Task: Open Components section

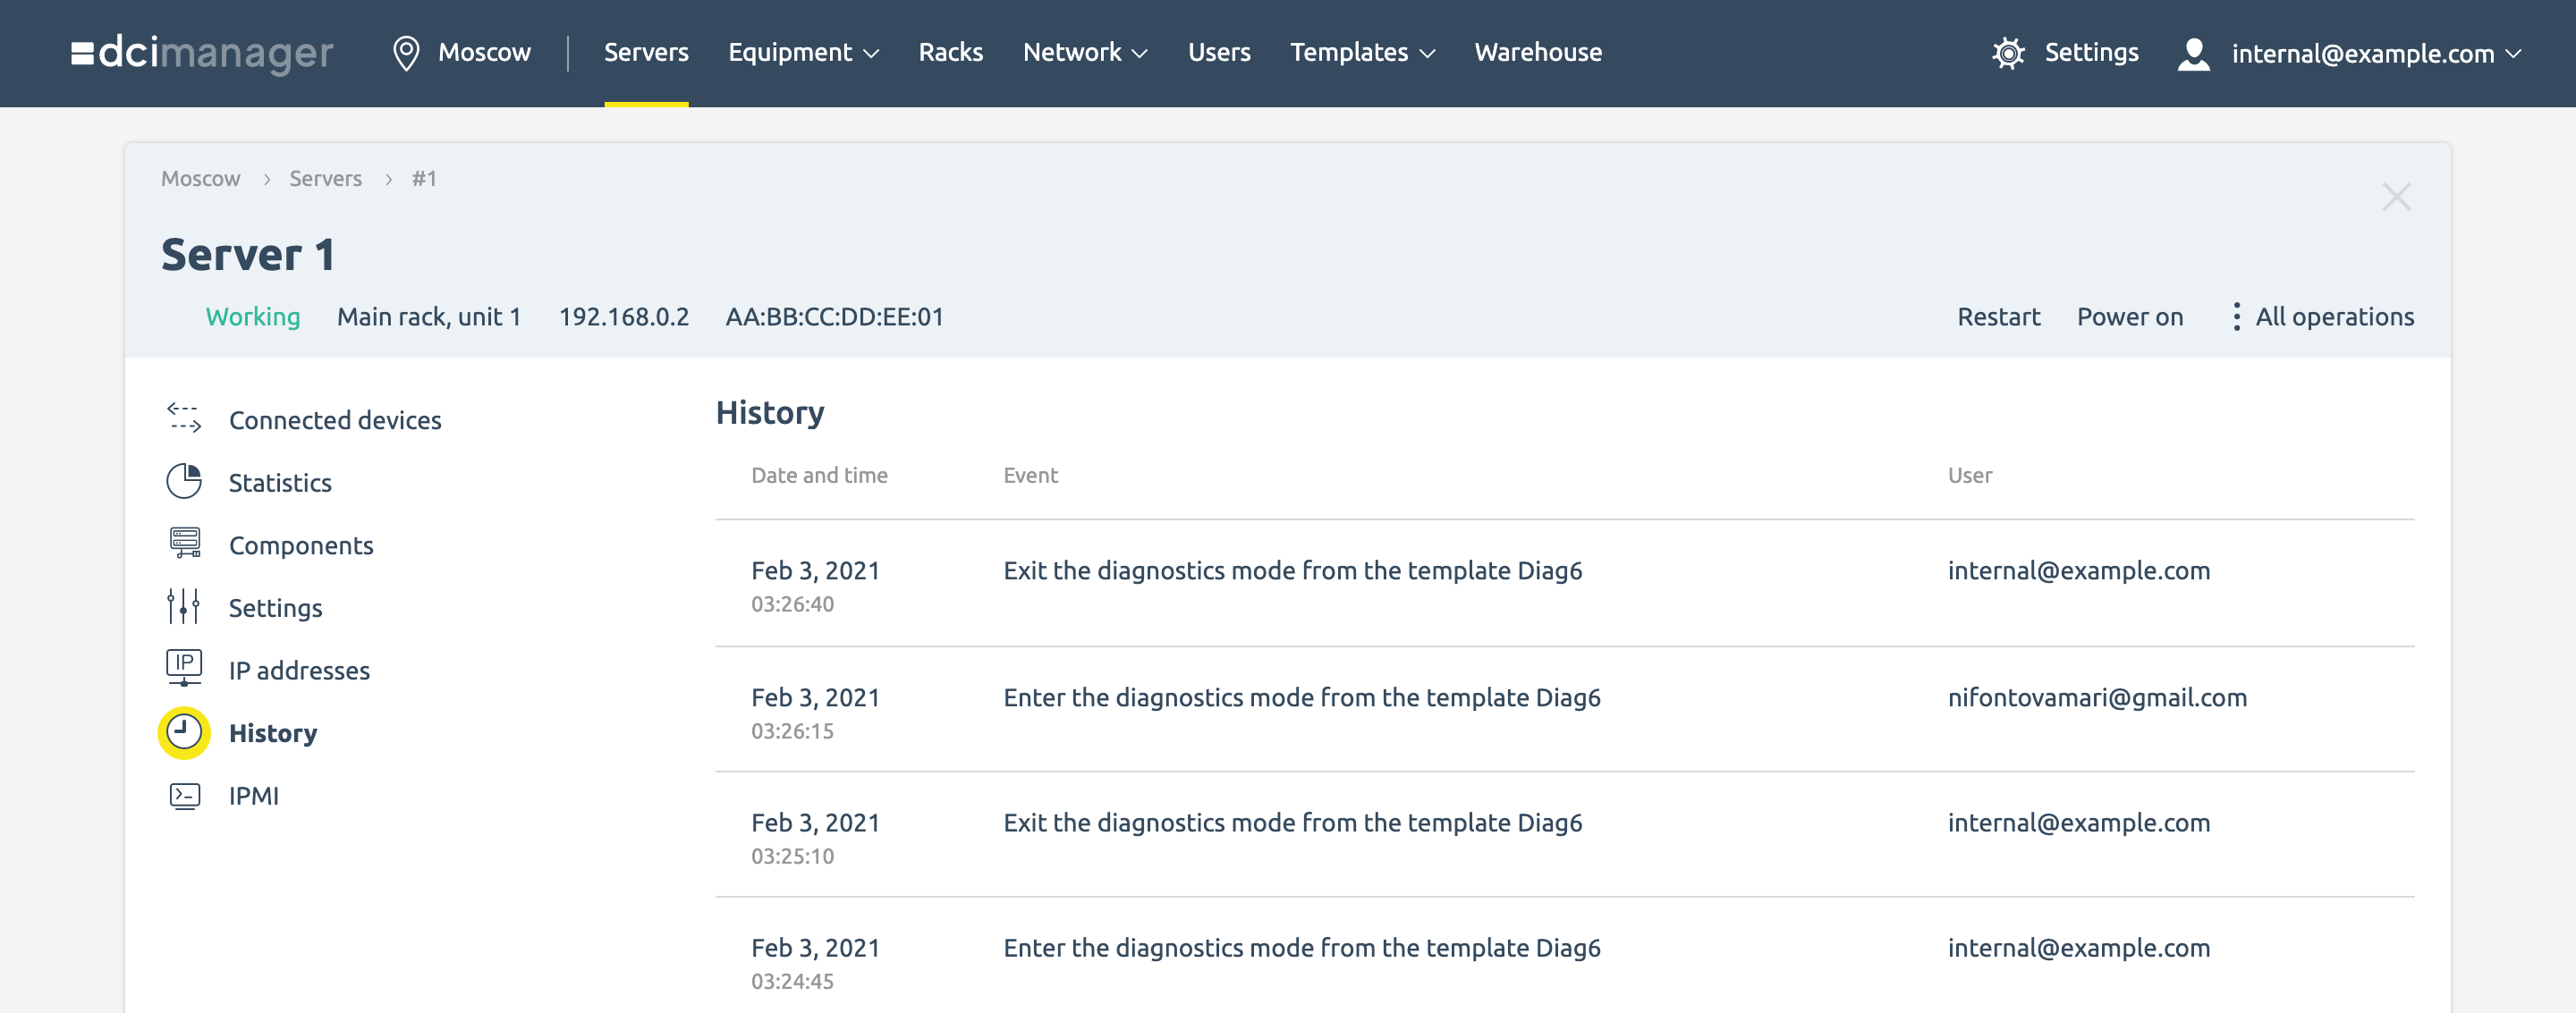Action: click(301, 545)
